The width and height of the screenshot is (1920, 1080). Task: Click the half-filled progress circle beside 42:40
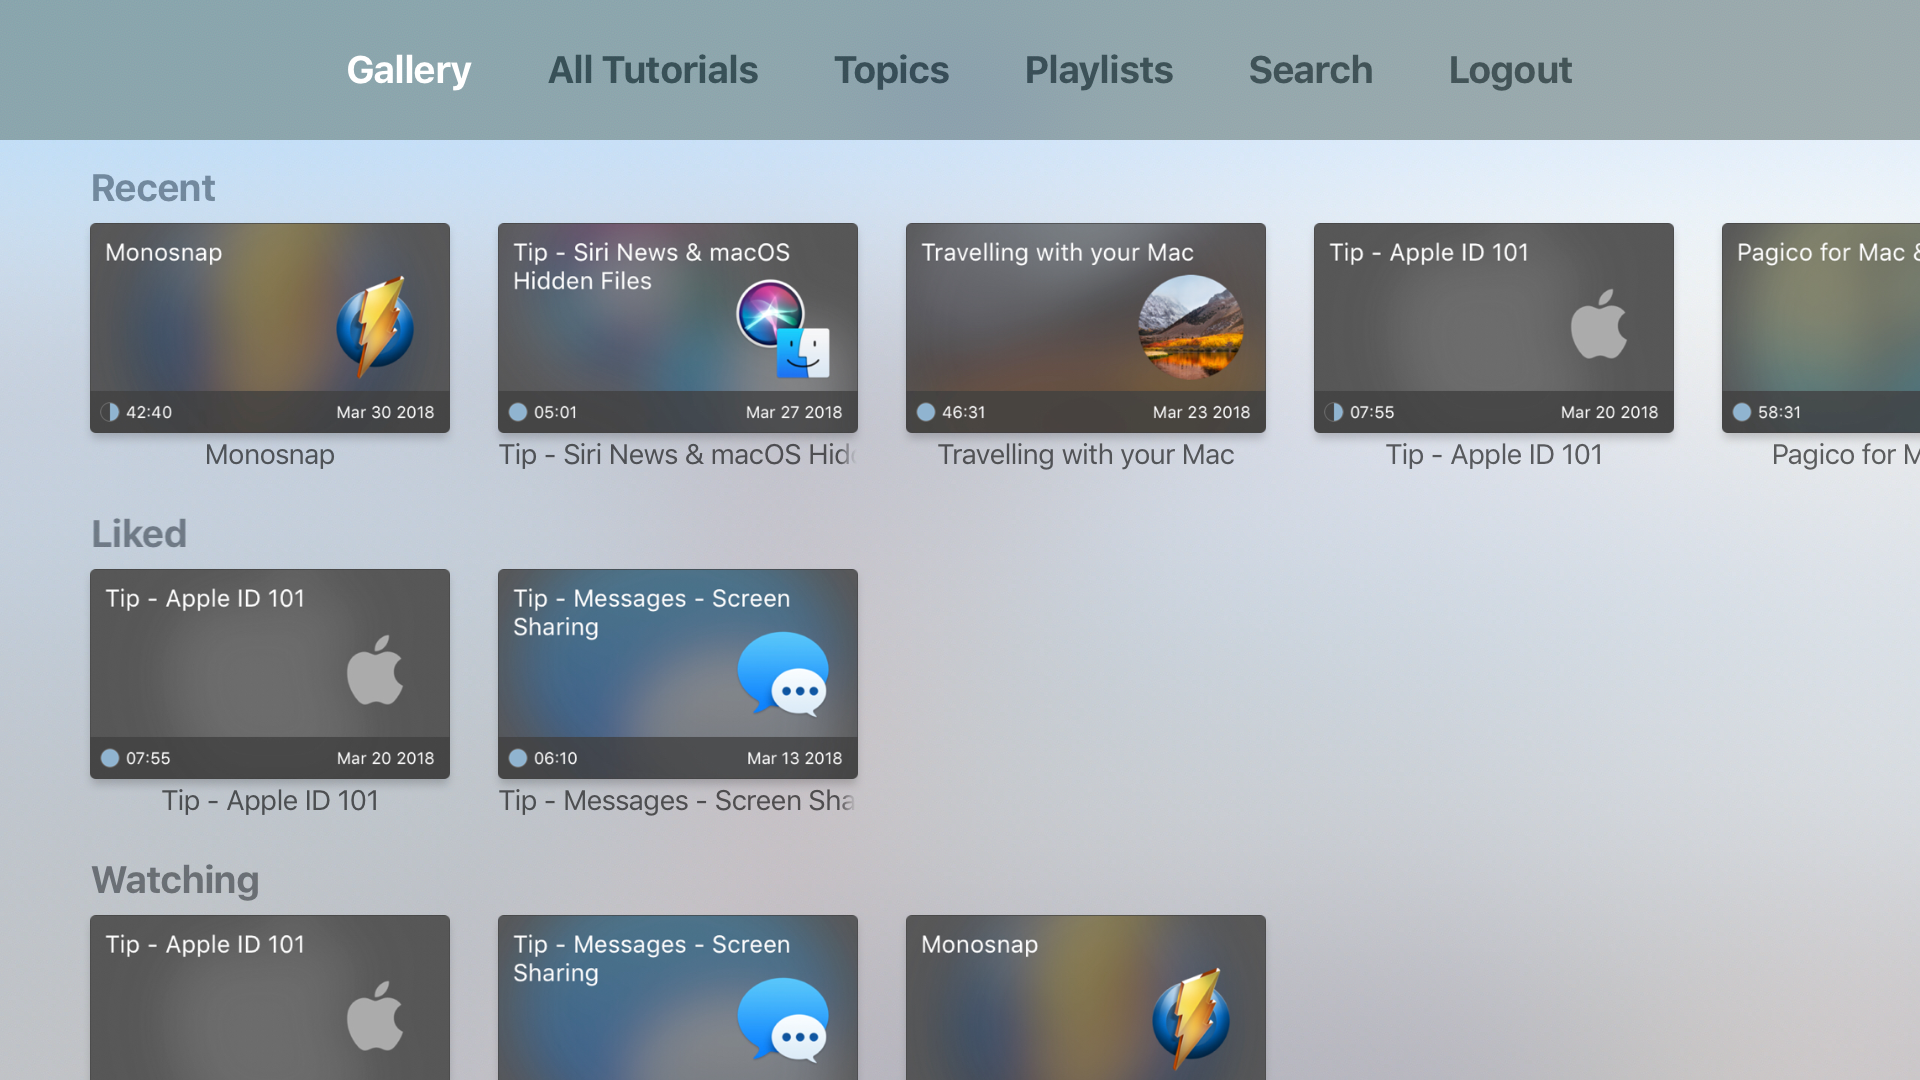[x=110, y=412]
